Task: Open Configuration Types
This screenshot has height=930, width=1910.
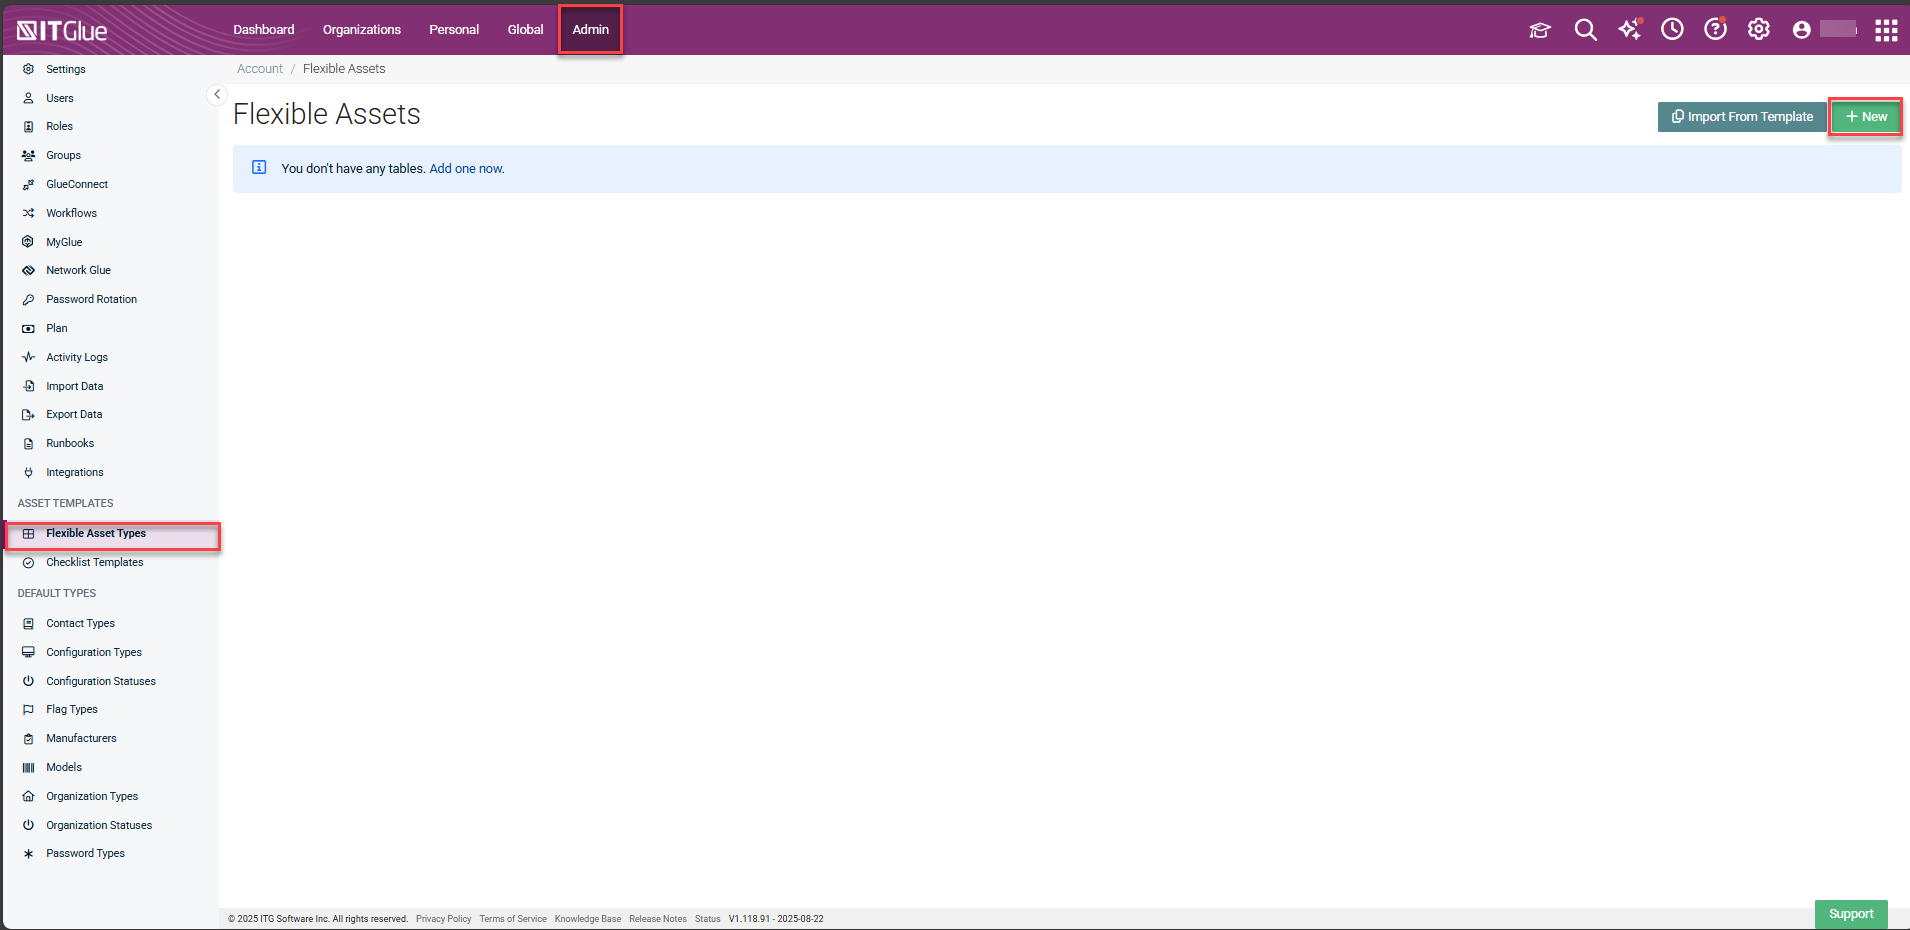Action: (94, 652)
